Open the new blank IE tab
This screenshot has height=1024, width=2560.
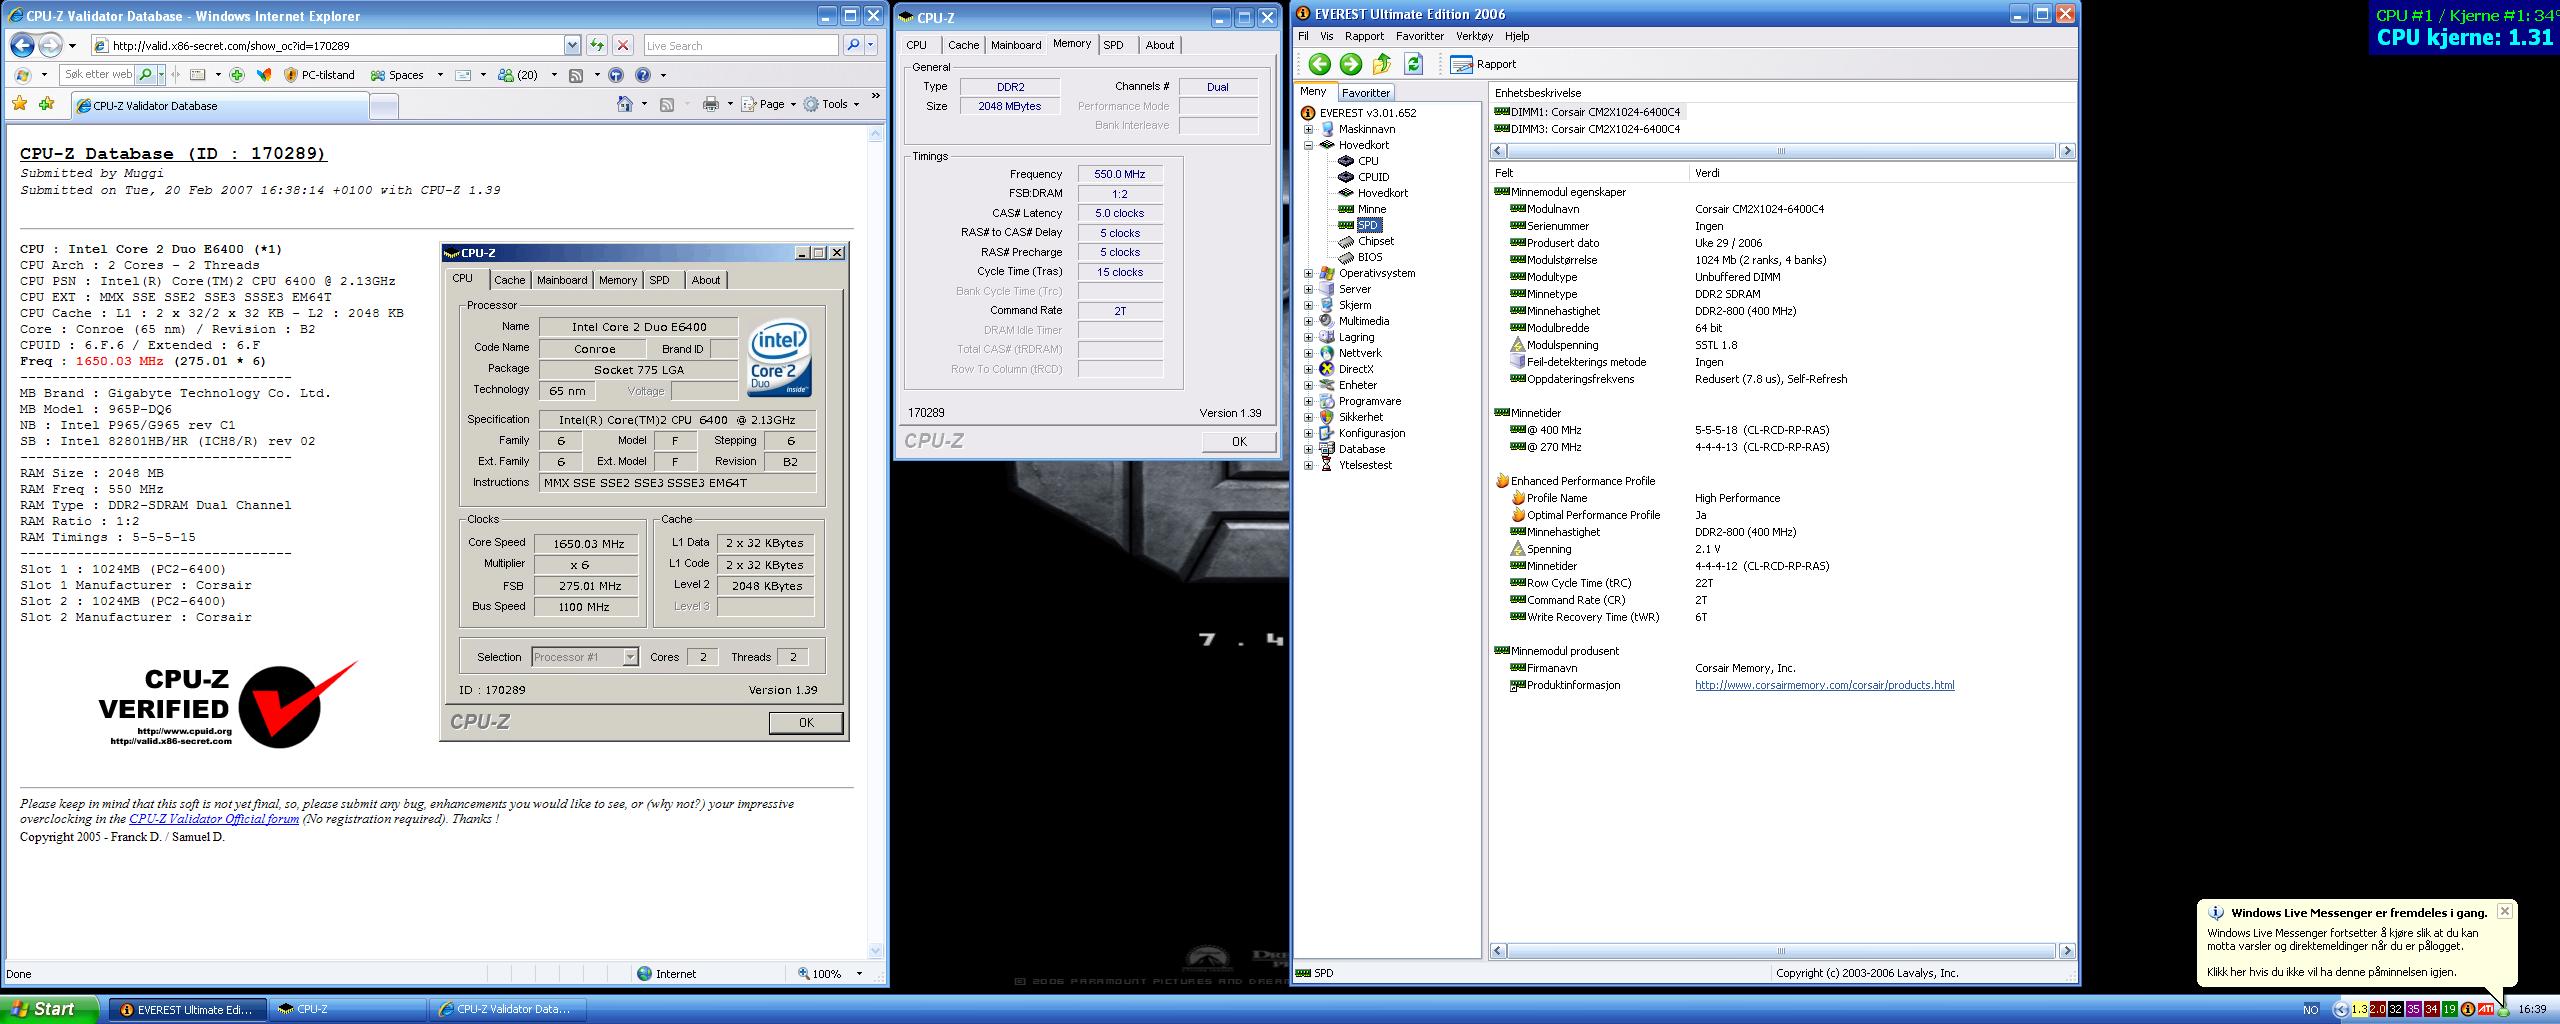coord(384,105)
